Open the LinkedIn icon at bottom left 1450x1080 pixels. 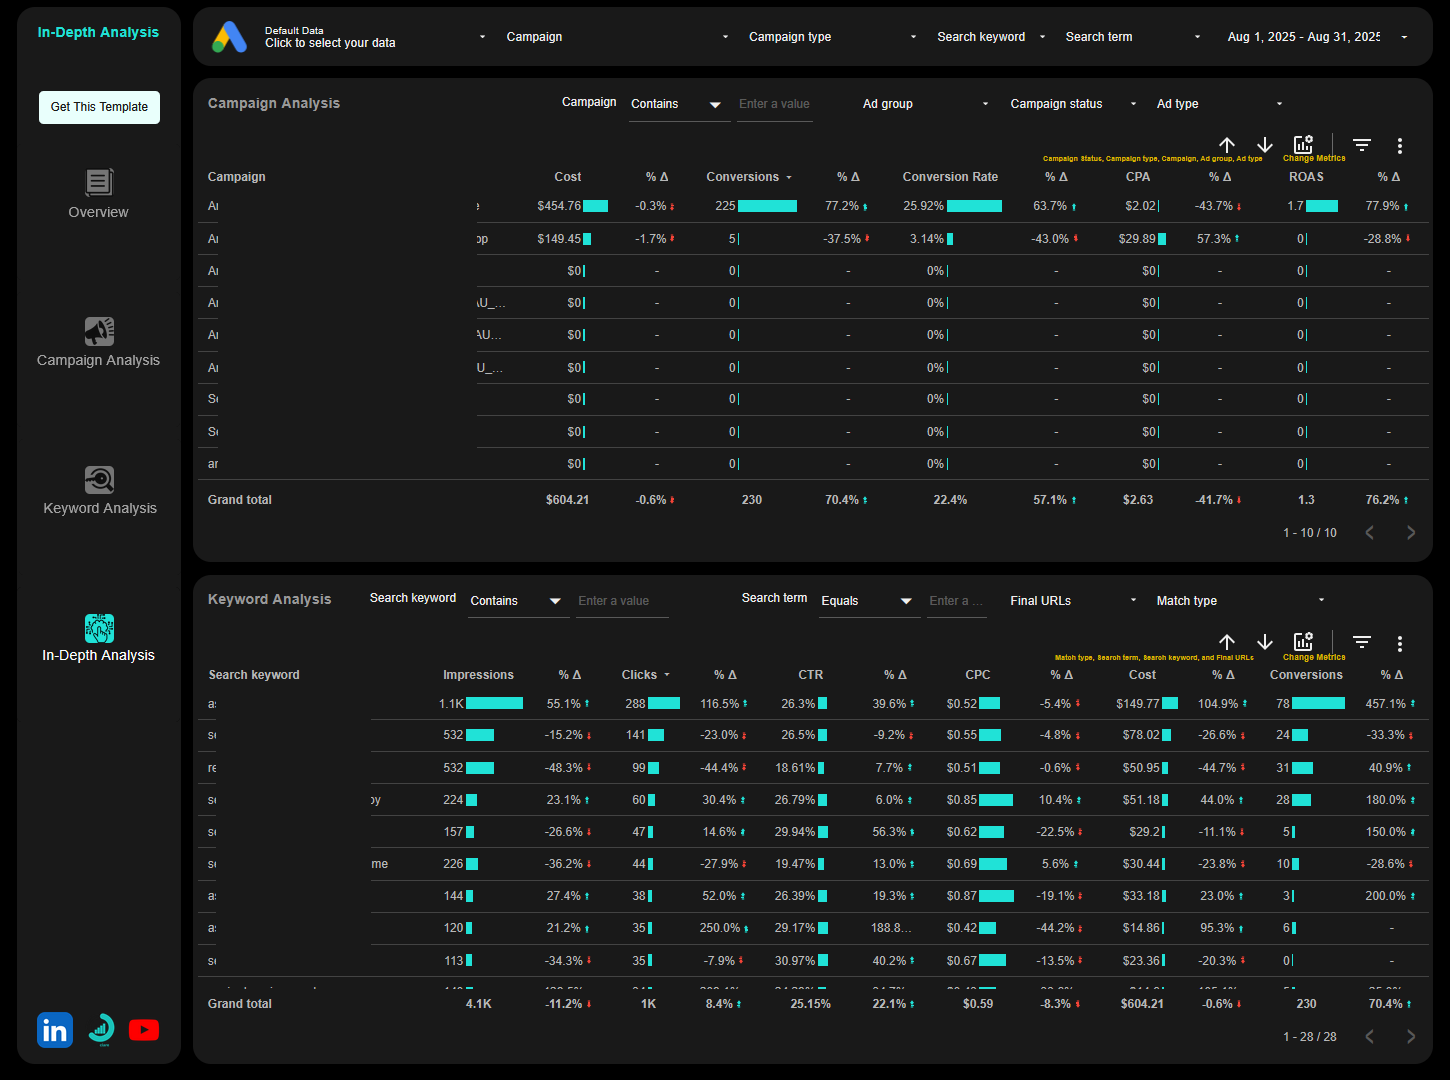54,1029
